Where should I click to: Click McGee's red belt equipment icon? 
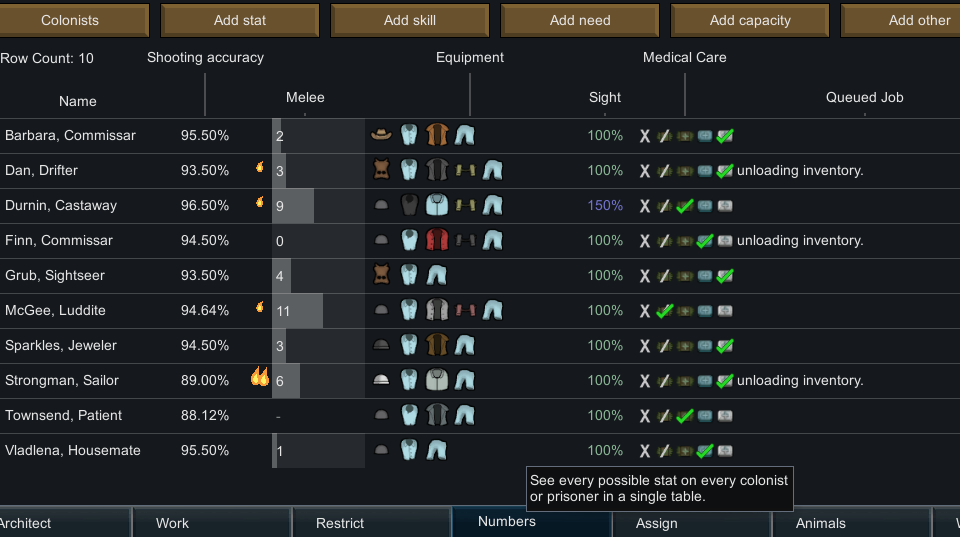[x=464, y=310]
